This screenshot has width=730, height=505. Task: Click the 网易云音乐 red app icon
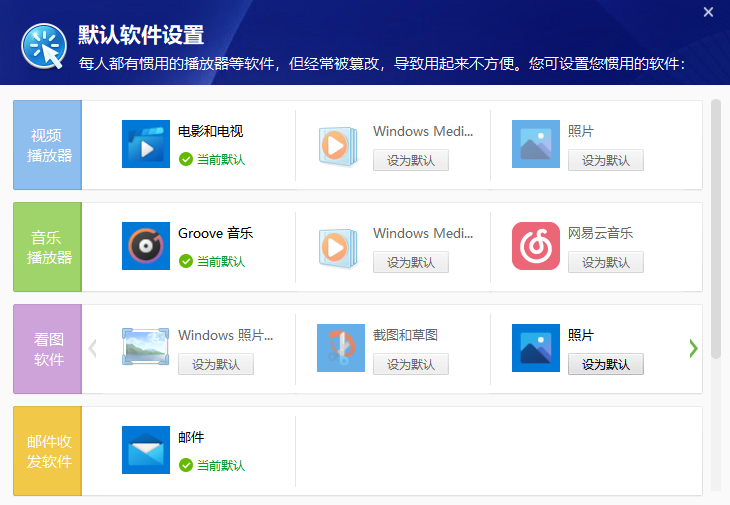coord(536,247)
